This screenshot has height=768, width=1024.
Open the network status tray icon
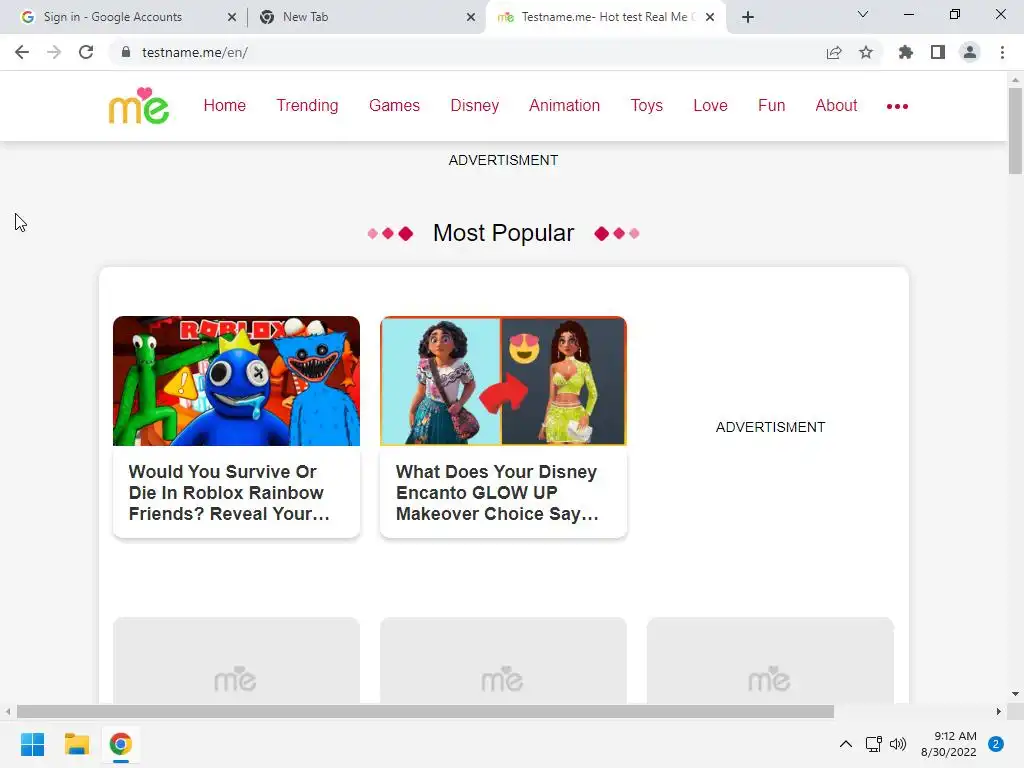(873, 744)
